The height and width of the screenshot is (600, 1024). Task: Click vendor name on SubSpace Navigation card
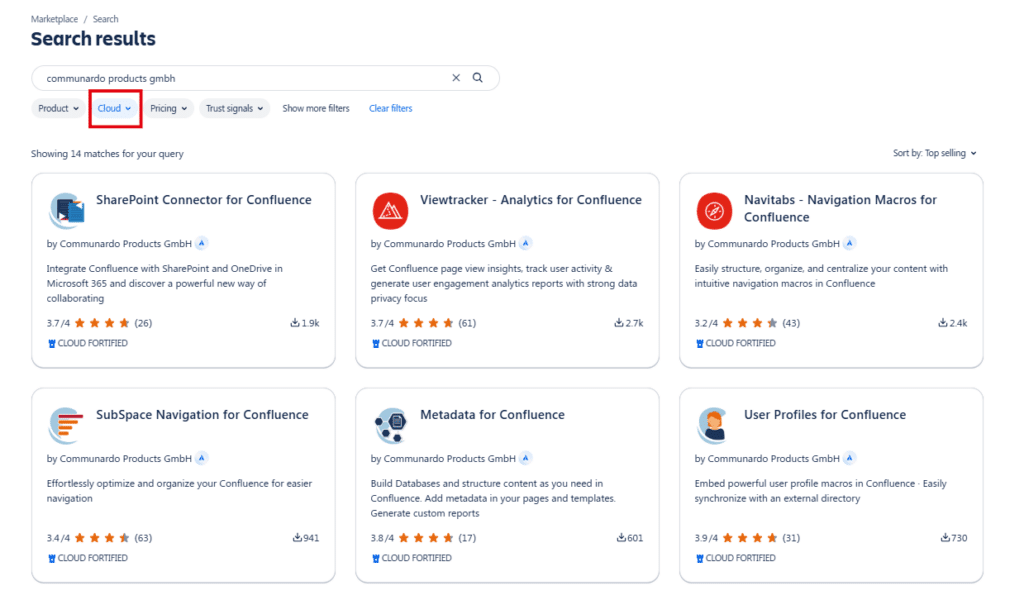(125, 458)
